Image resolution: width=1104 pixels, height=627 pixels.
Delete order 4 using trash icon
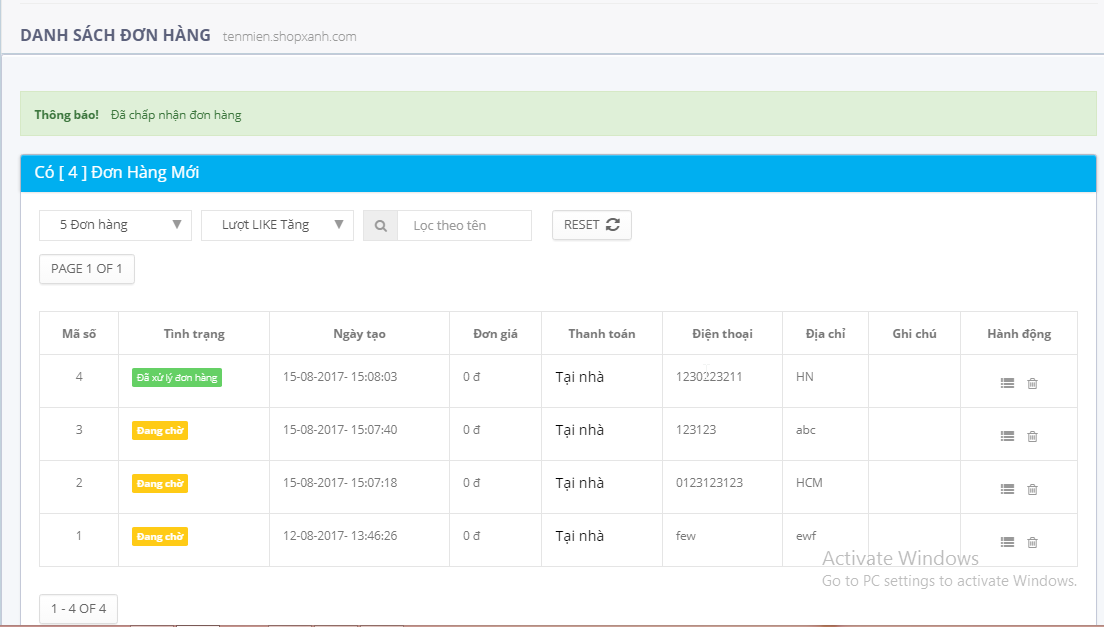[1032, 383]
